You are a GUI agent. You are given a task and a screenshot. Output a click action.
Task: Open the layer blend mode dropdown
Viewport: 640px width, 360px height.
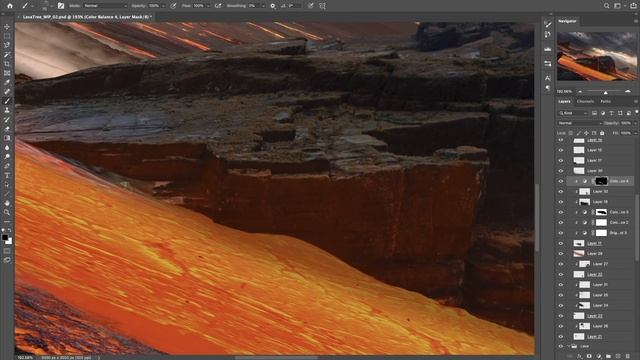[580, 123]
